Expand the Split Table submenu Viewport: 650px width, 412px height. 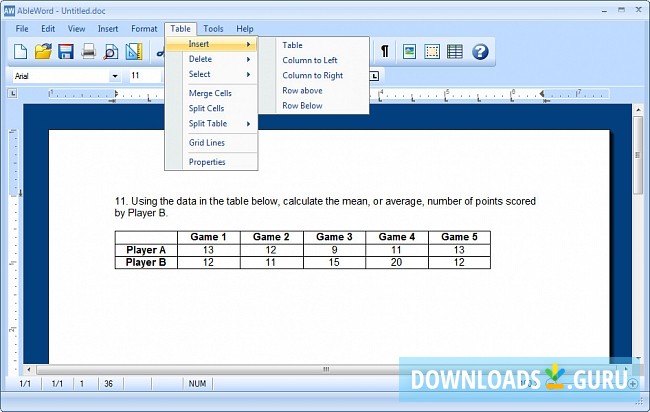(x=211, y=124)
